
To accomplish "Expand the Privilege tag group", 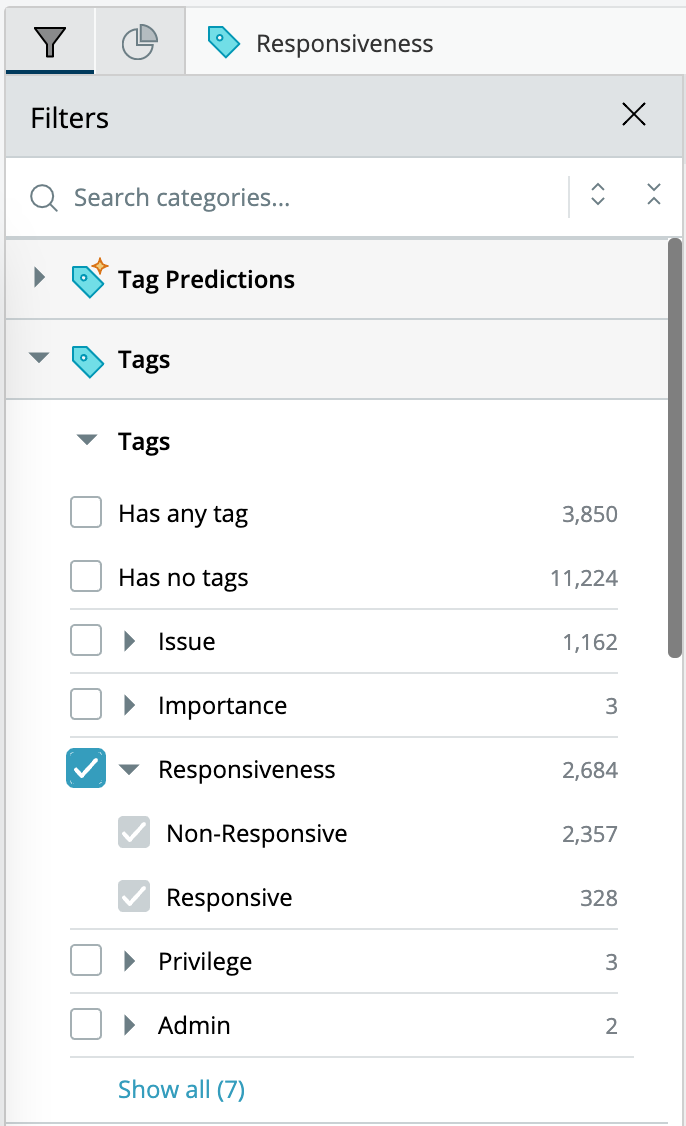I will pyautogui.click(x=129, y=961).
